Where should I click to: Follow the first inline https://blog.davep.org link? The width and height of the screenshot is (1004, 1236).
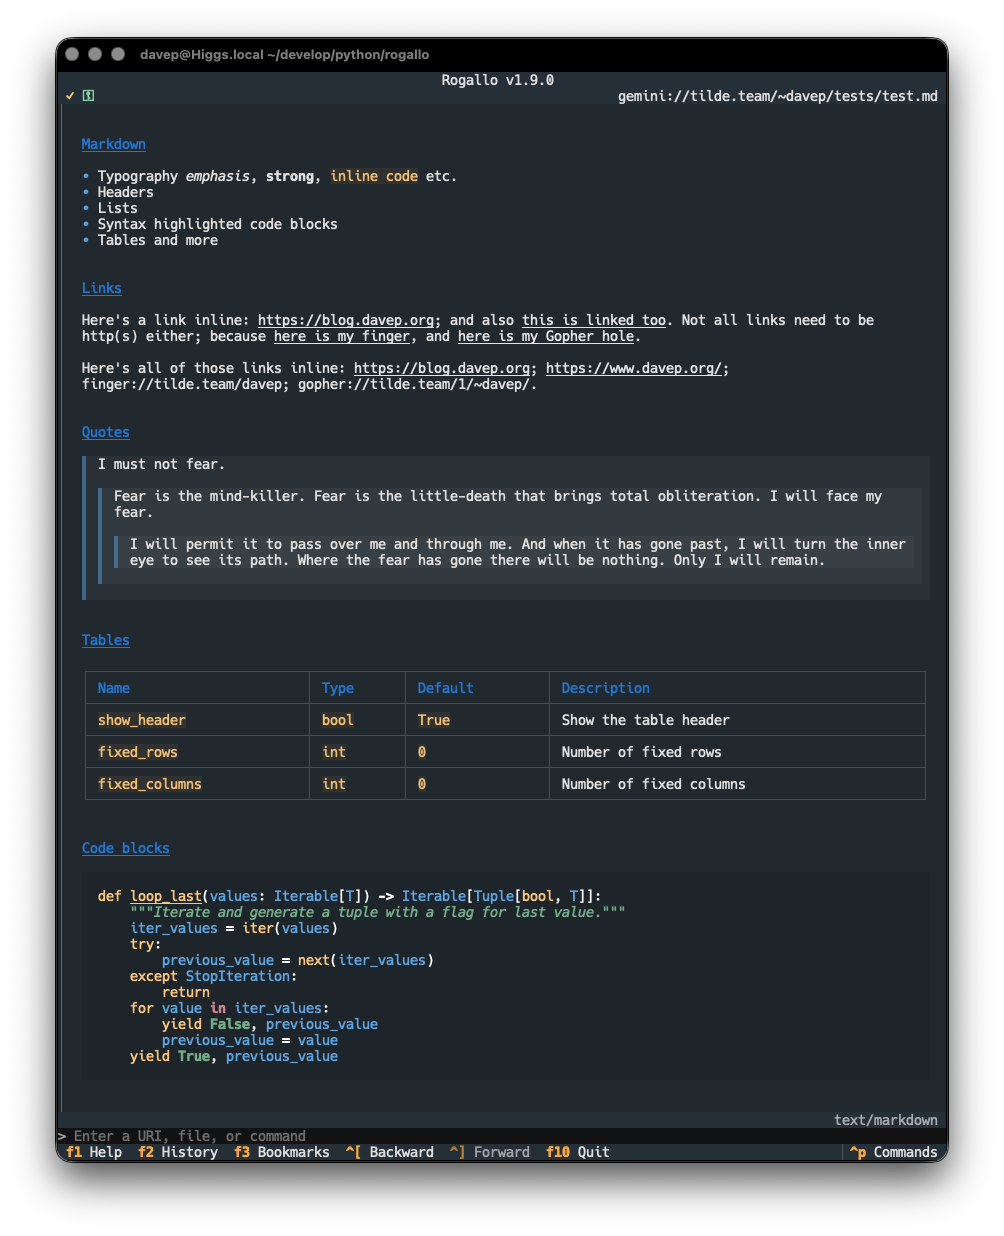346,320
